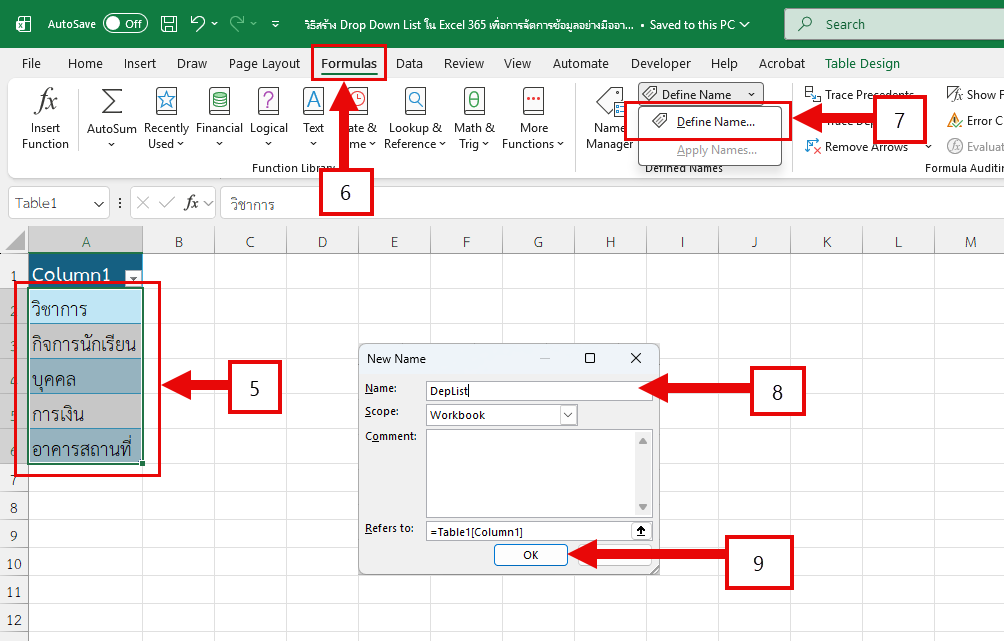Viewport: 1004px width, 641px height.
Task: Choose Apply Names... menu entry
Action: coord(710,150)
